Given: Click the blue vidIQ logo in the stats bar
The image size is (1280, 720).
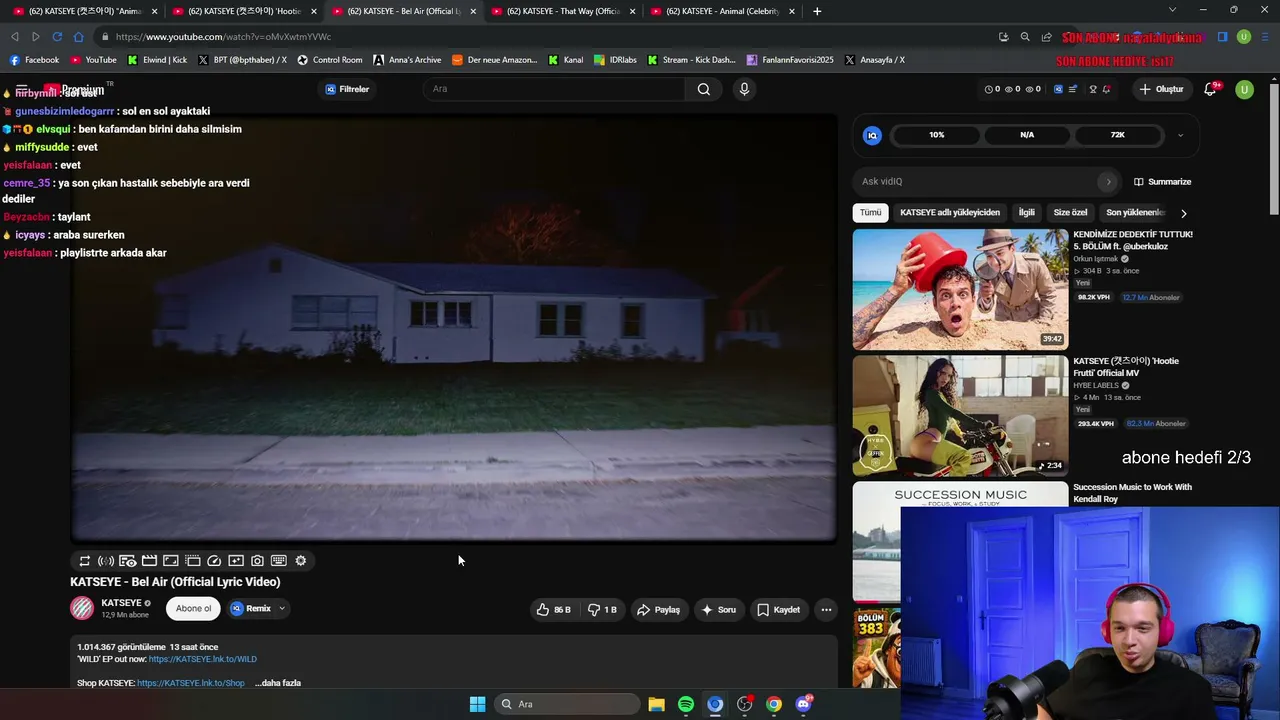Looking at the screenshot, I should click(x=872, y=135).
